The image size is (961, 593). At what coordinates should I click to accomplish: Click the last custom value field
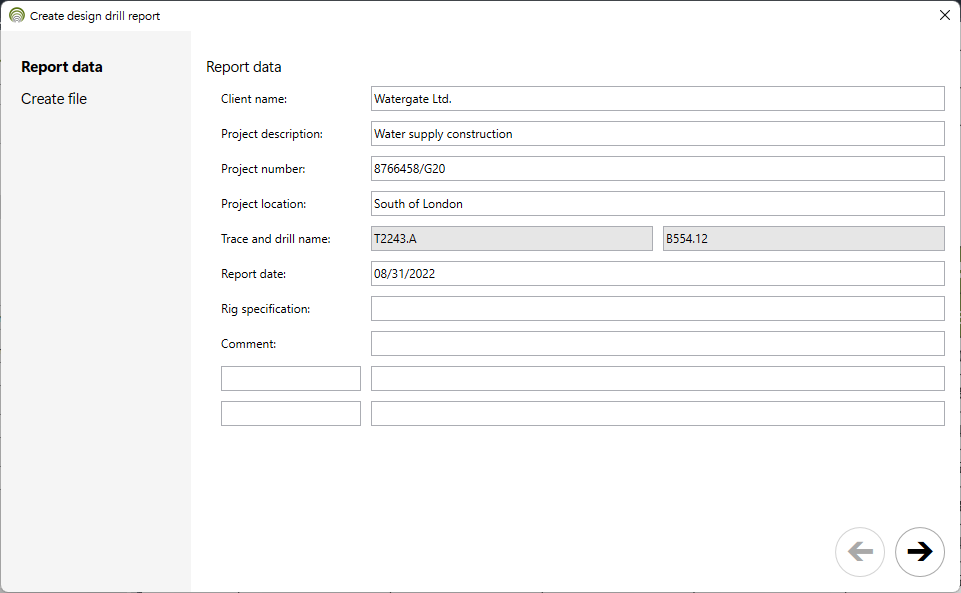tap(658, 413)
